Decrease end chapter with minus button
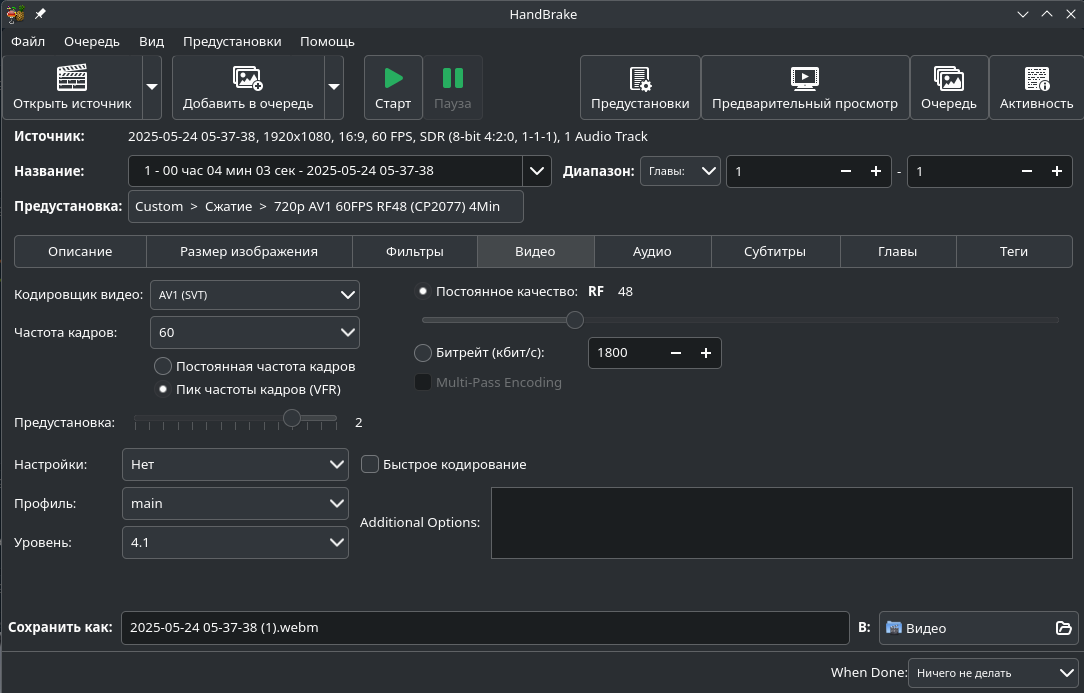This screenshot has height=693, width=1084. (1027, 171)
